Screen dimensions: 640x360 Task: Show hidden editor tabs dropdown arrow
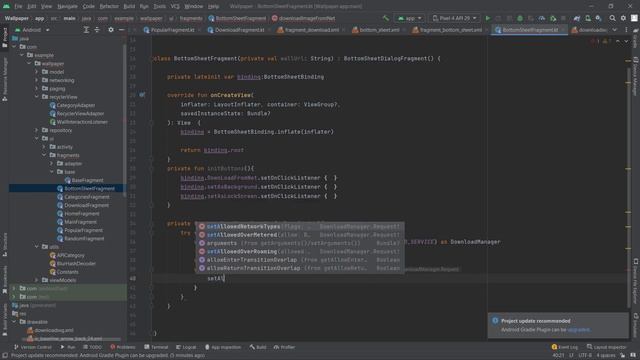(x=615, y=30)
